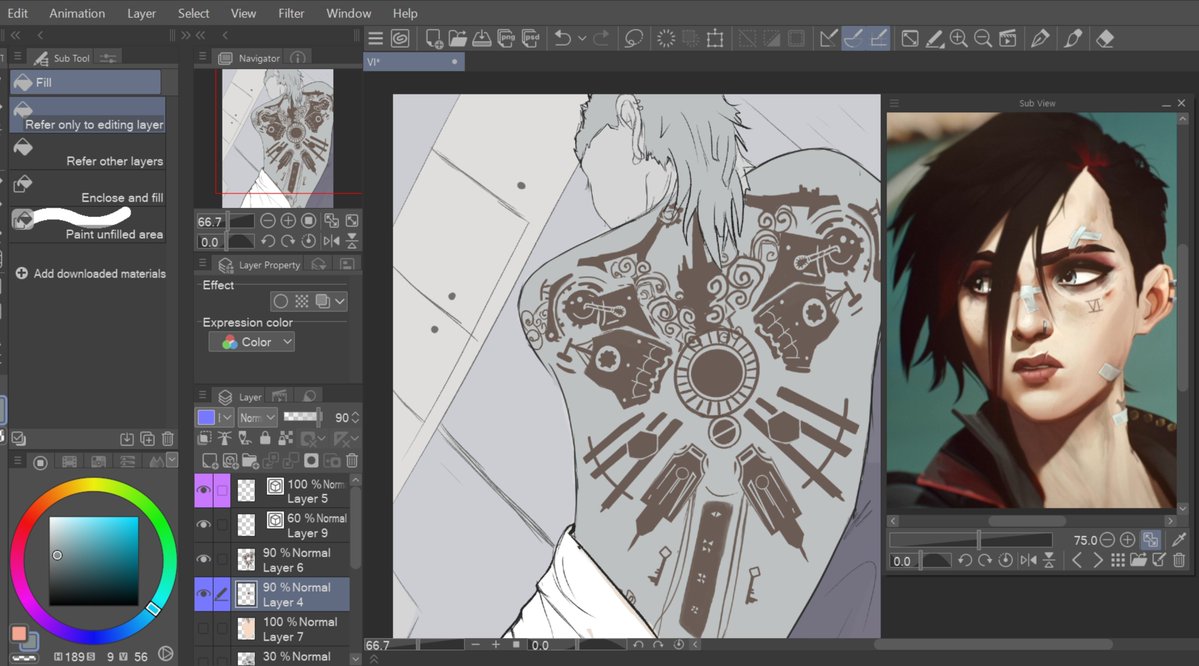Open the Animation menu
The image size is (1199, 666).
coord(77,13)
